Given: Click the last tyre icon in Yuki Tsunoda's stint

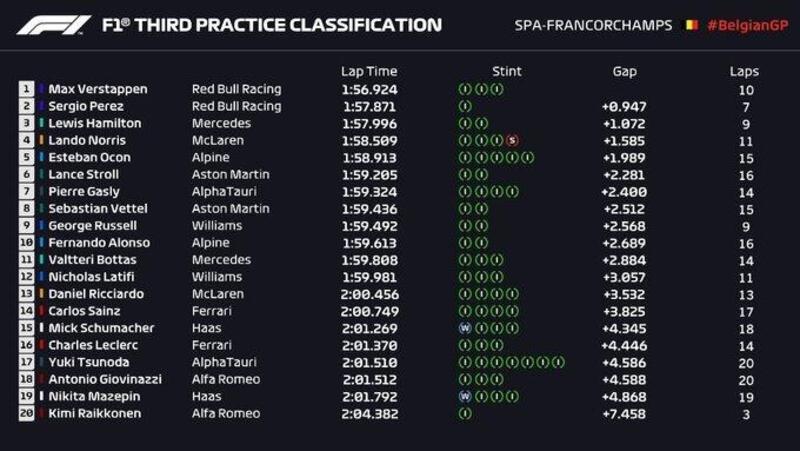Looking at the screenshot, I should click(x=560, y=362).
